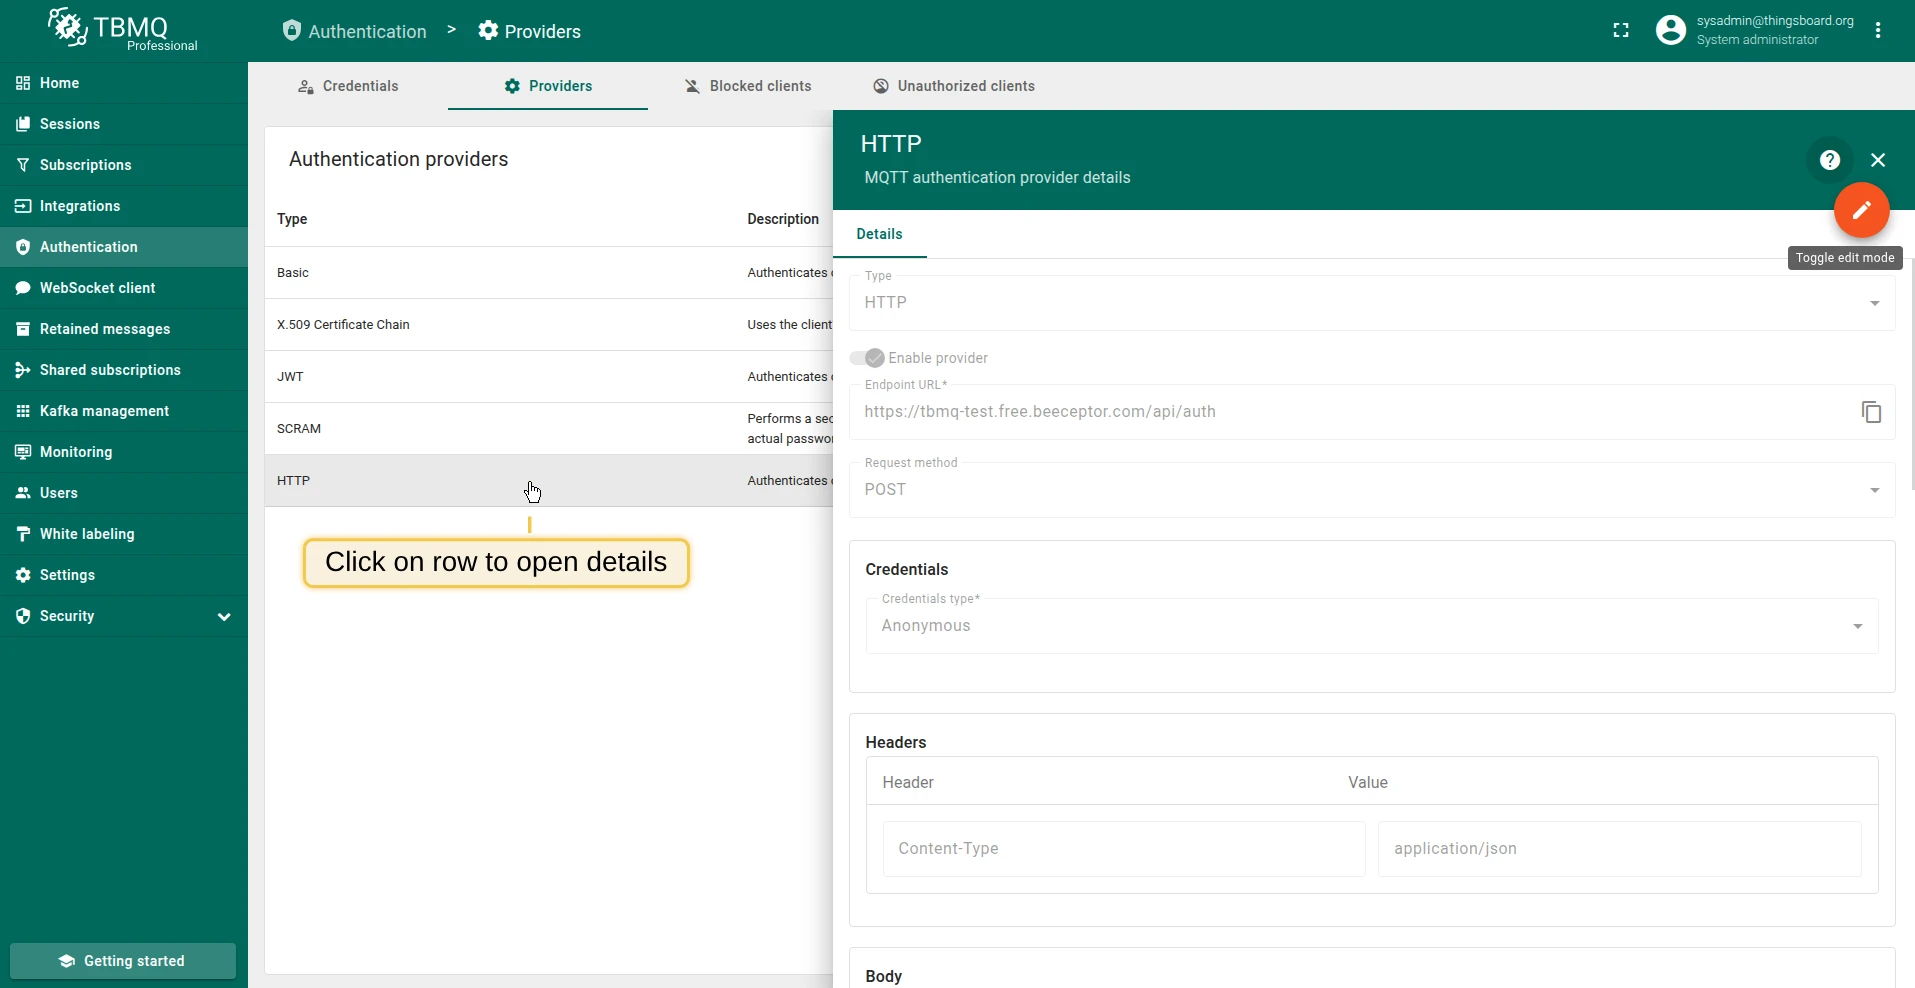
Task: Open Integrations in the sidebar
Action: click(124, 206)
